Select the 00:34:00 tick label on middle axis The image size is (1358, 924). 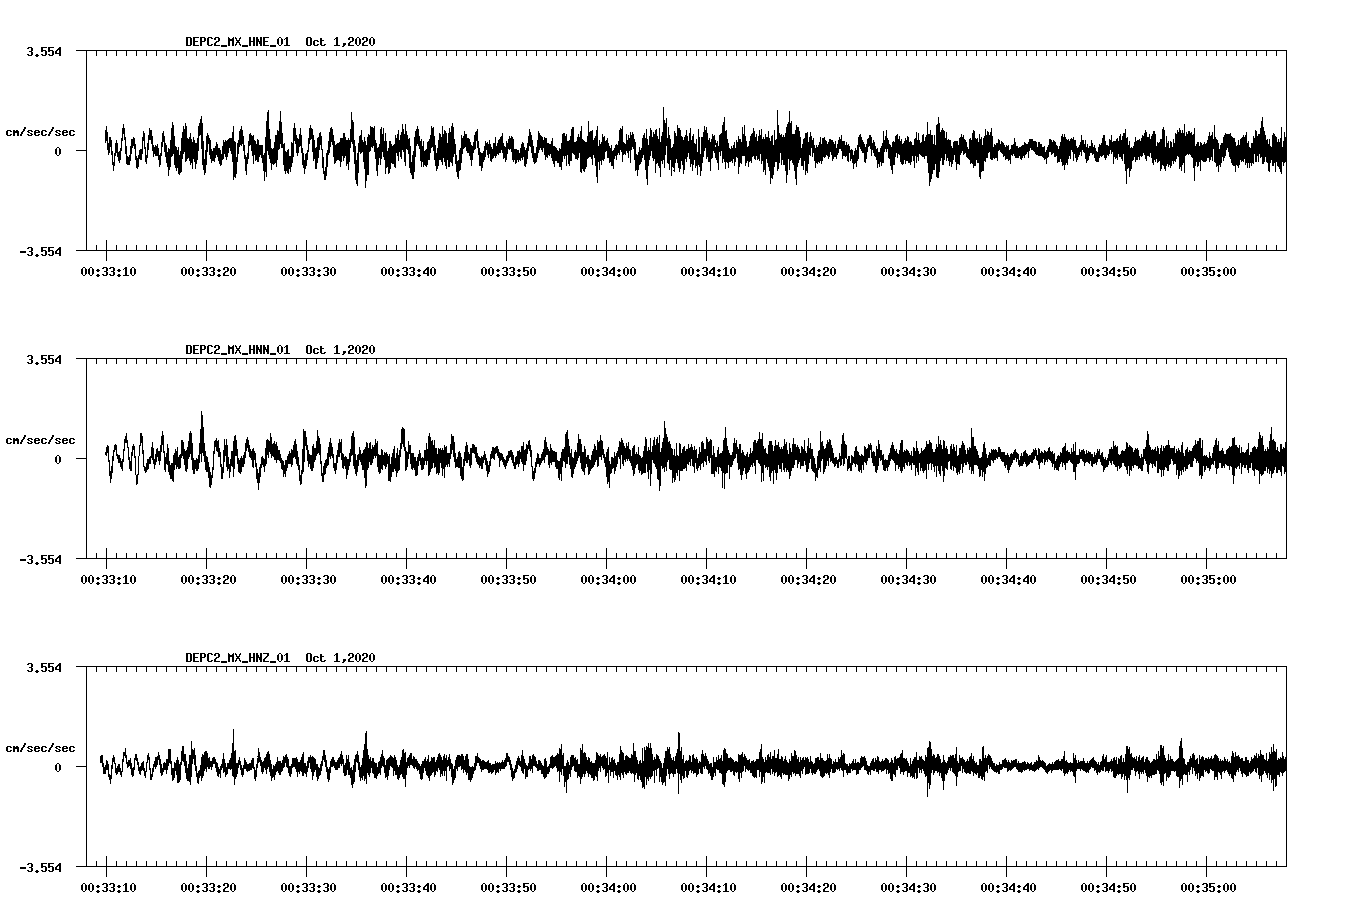607,577
